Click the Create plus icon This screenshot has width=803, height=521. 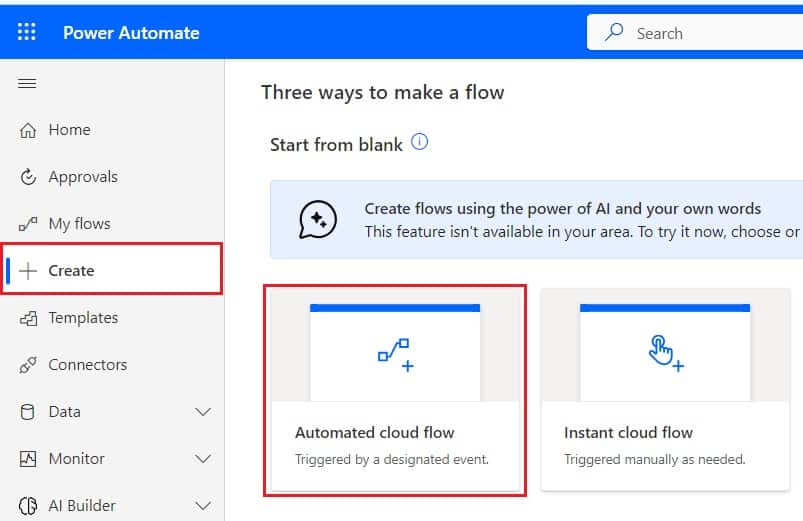[x=28, y=270]
